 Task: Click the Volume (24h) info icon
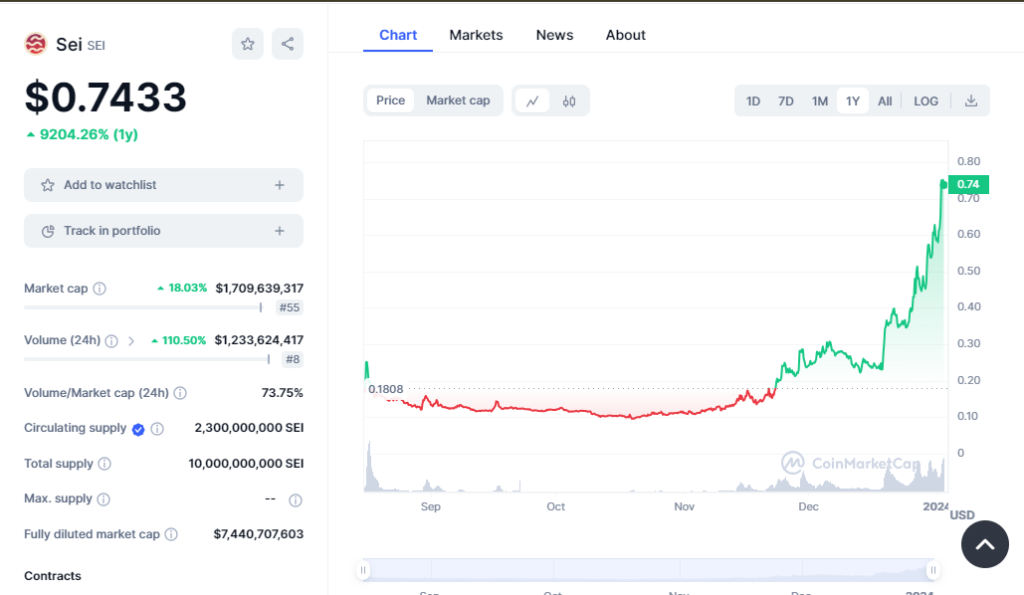coord(112,341)
